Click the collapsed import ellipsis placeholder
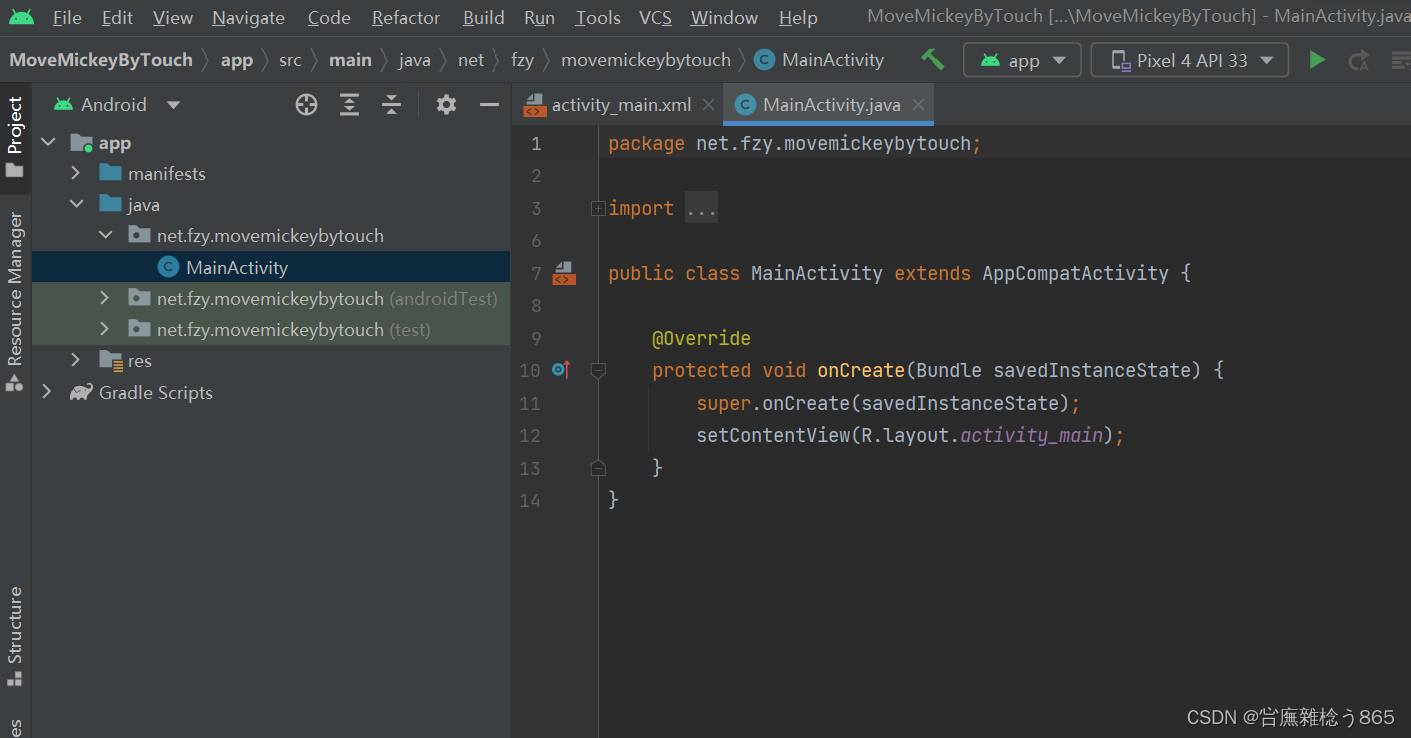Screen dimensions: 1411x738 (701, 208)
